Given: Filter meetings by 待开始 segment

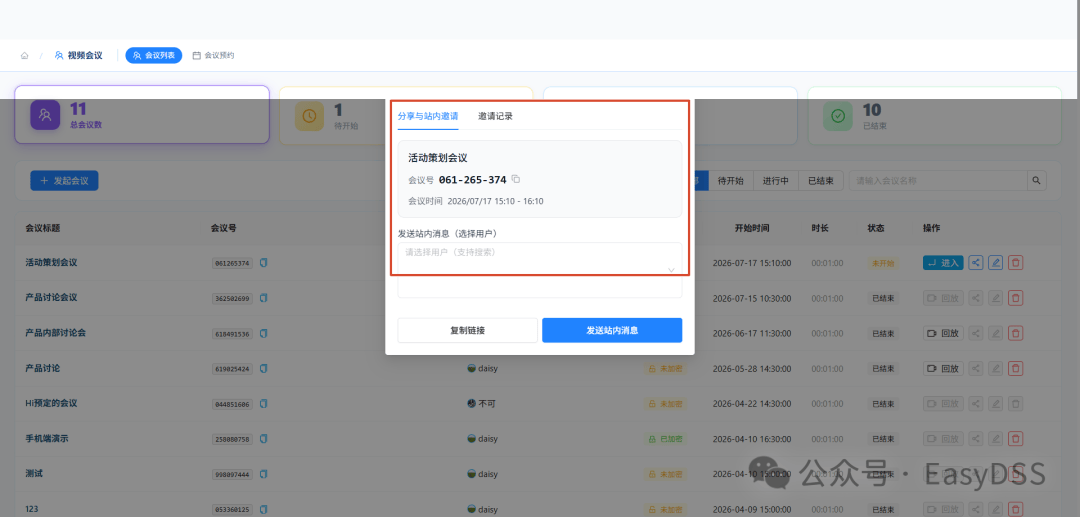Looking at the screenshot, I should click(x=731, y=181).
